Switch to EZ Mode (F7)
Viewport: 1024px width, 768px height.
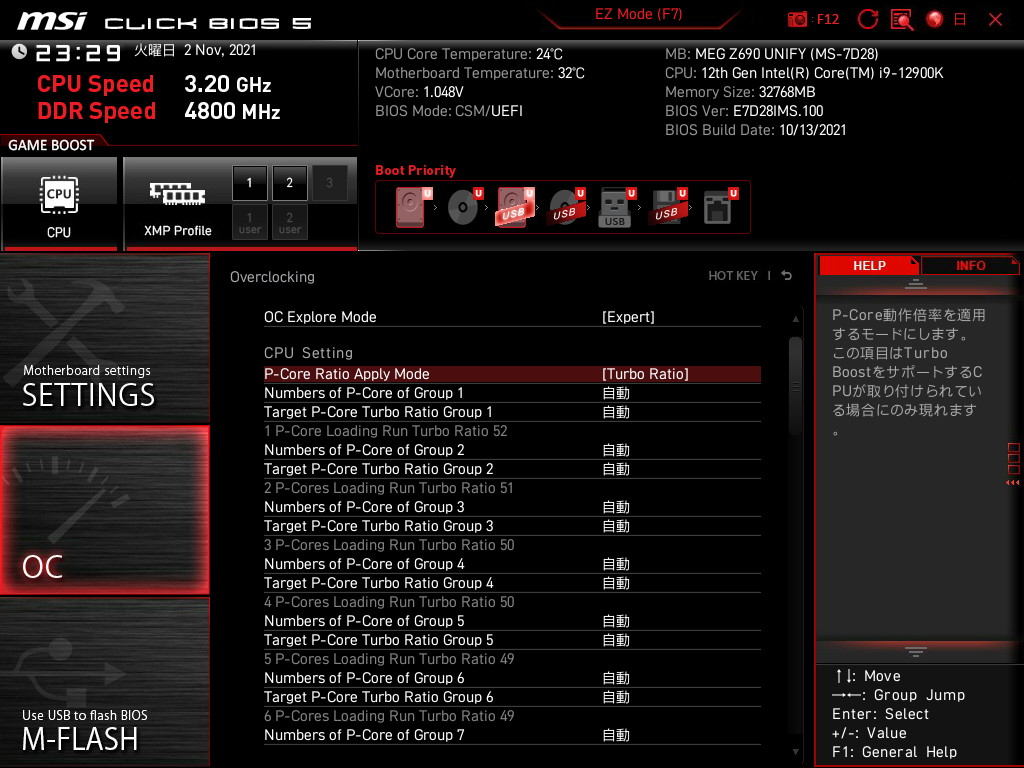point(638,14)
